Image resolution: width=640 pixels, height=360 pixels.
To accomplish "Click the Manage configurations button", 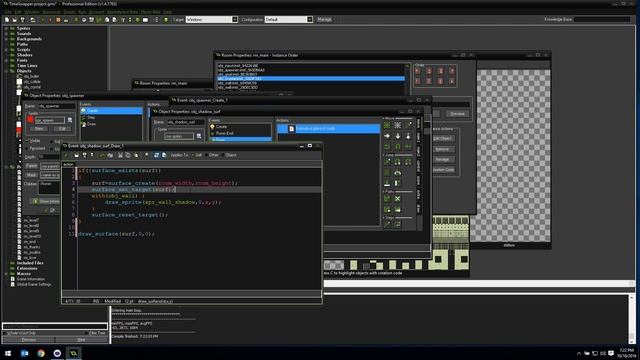I will coord(324,20).
